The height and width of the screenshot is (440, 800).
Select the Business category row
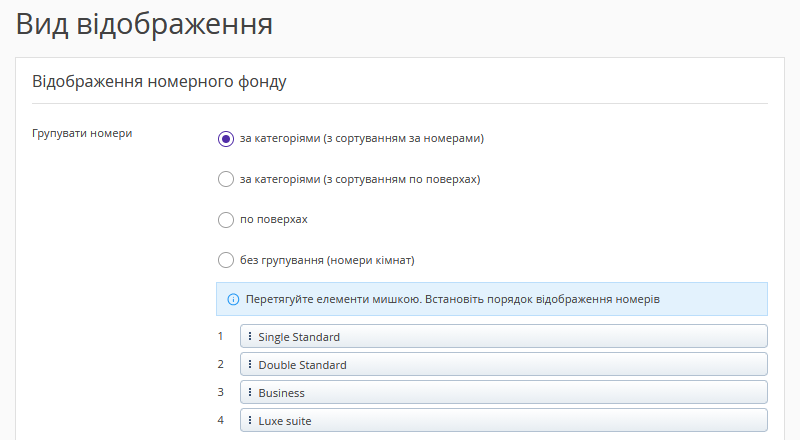tap(503, 392)
